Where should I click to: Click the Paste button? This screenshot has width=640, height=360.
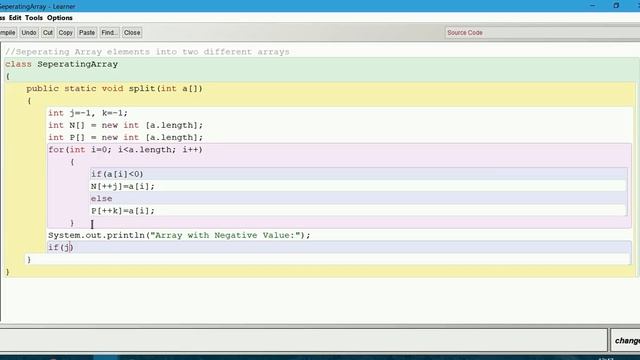click(87, 33)
